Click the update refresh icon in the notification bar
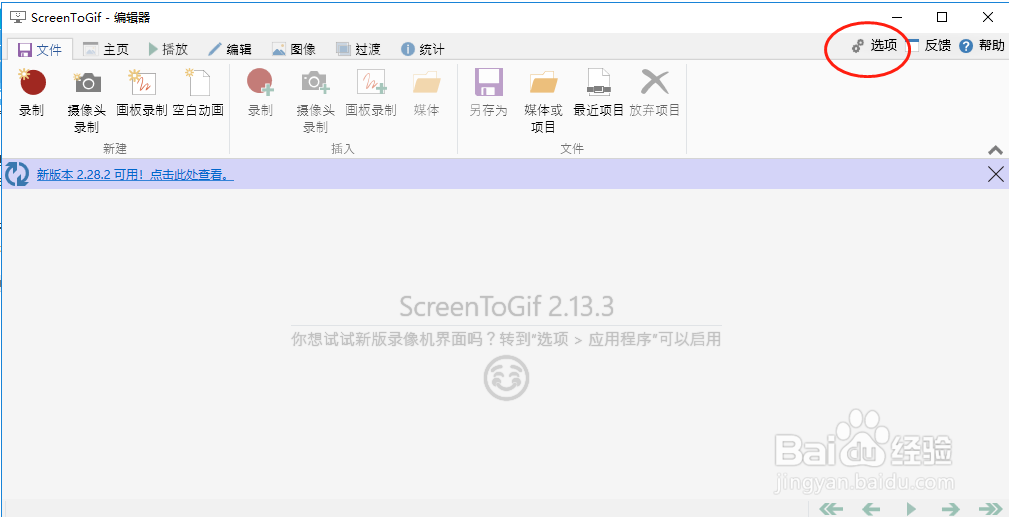The height and width of the screenshot is (517, 1009). click(17, 174)
